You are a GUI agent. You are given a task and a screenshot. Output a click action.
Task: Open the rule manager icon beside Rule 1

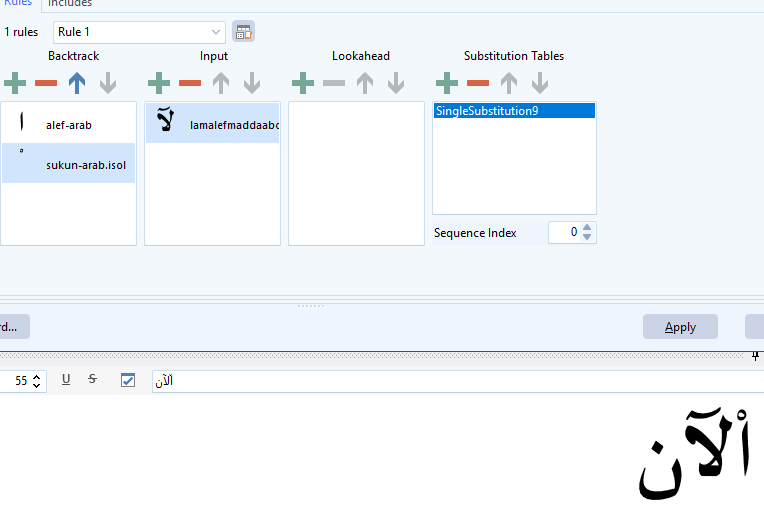coord(243,32)
